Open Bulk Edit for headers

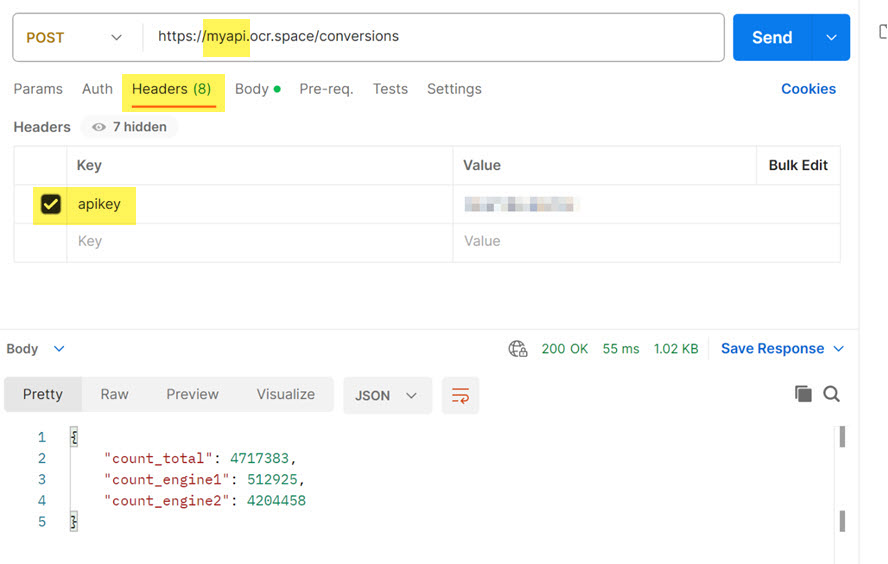pos(798,165)
